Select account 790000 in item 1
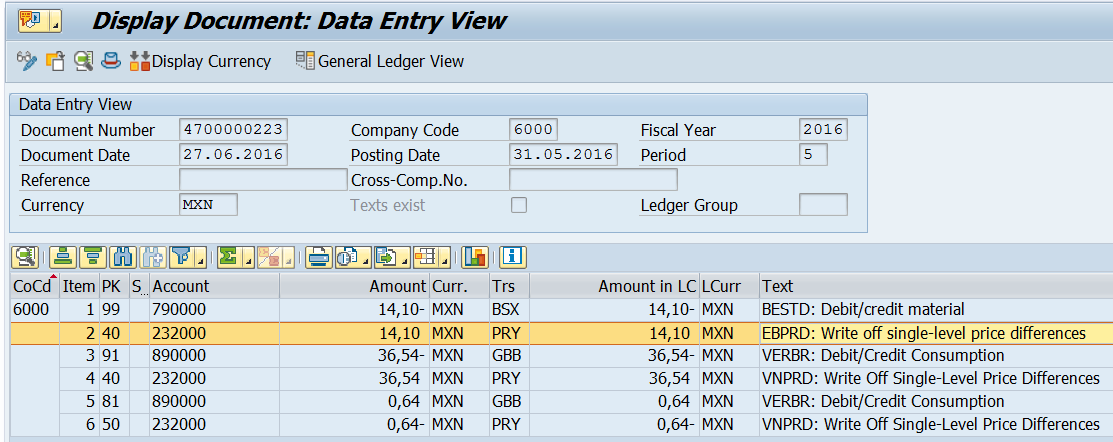Viewport: 1113px width, 442px height. (214, 309)
